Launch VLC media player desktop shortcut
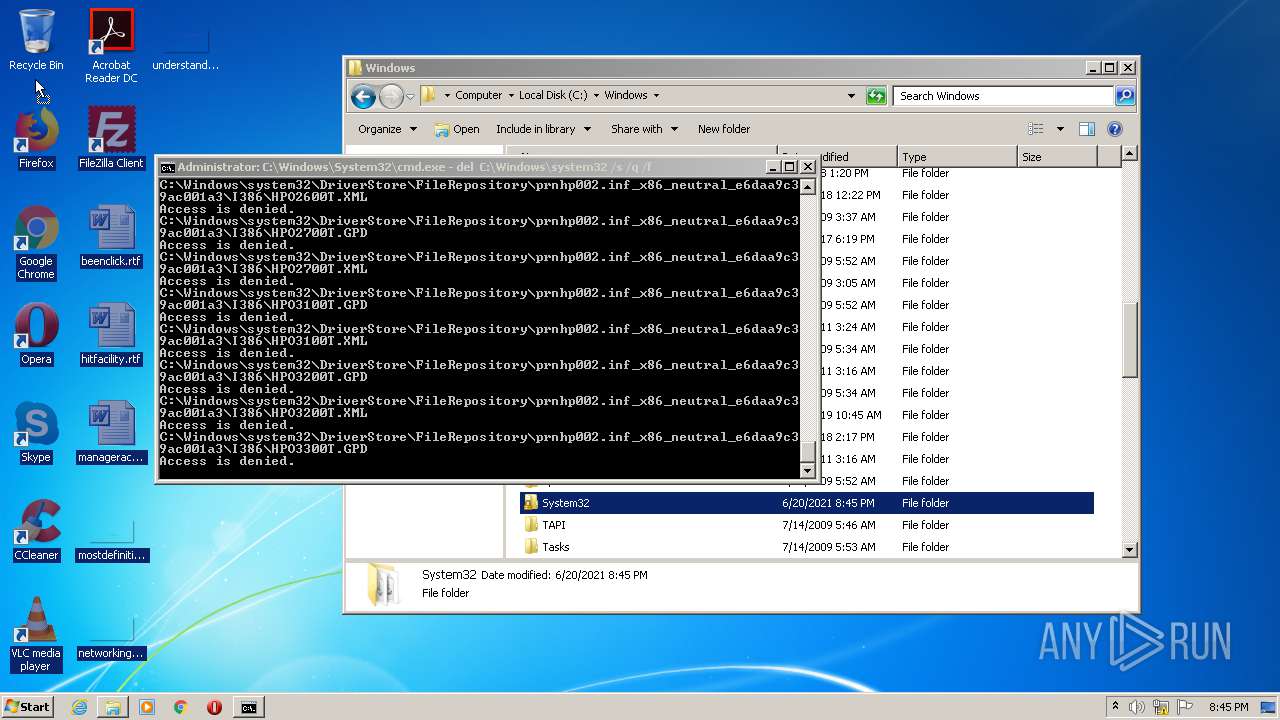Image resolution: width=1280 pixels, height=720 pixels. click(36, 634)
